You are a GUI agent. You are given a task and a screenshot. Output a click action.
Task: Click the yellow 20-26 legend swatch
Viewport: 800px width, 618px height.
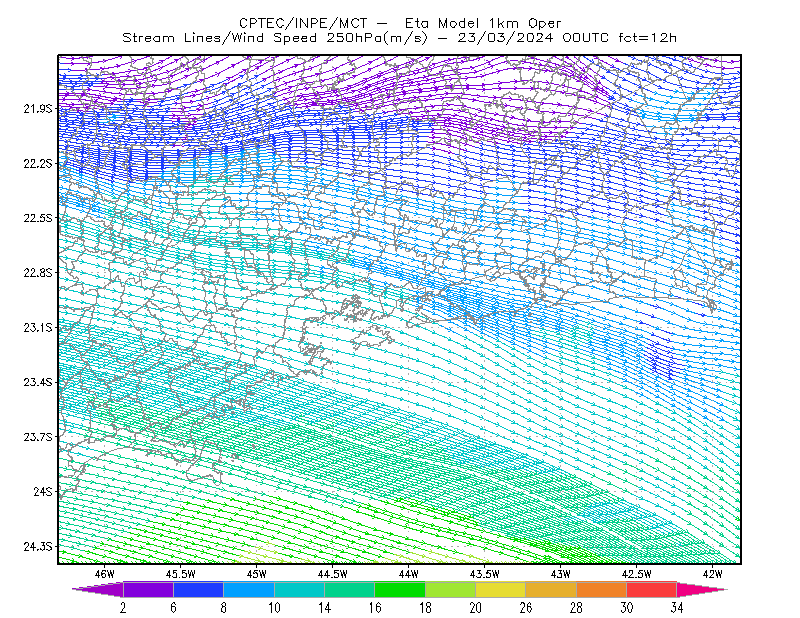[501, 589]
